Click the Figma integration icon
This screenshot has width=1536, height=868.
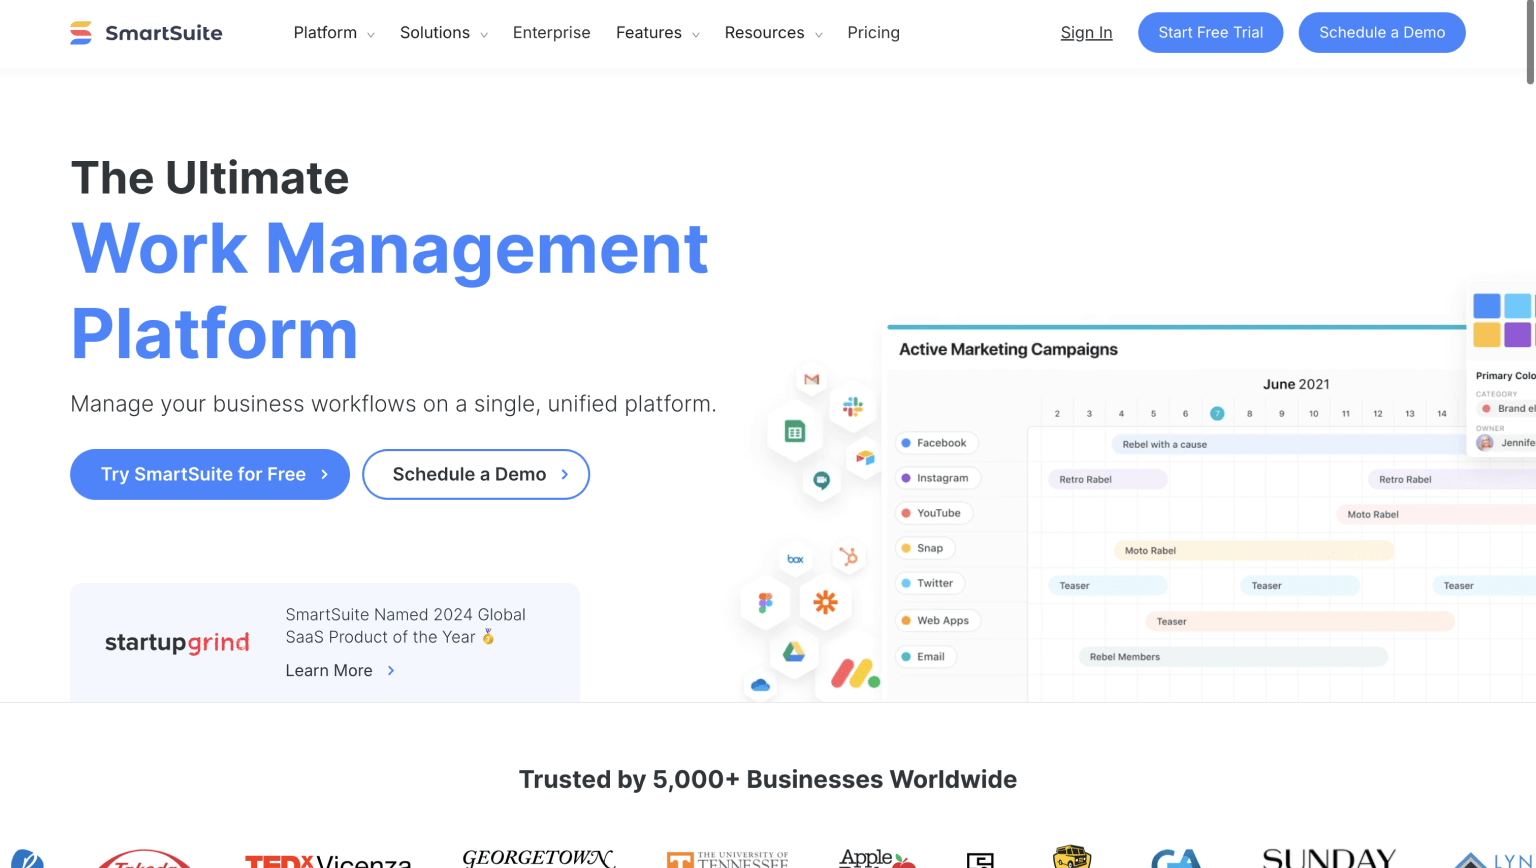[x=766, y=602]
